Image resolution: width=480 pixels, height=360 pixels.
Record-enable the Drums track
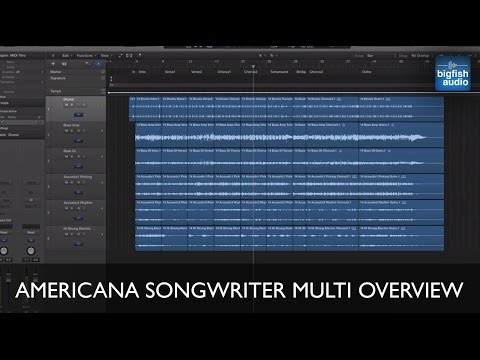78,105
